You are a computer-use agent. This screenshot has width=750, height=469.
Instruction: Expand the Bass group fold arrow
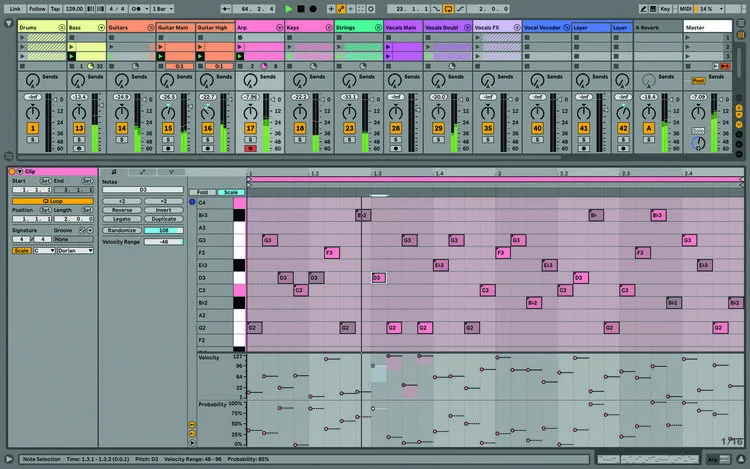[x=101, y=28]
